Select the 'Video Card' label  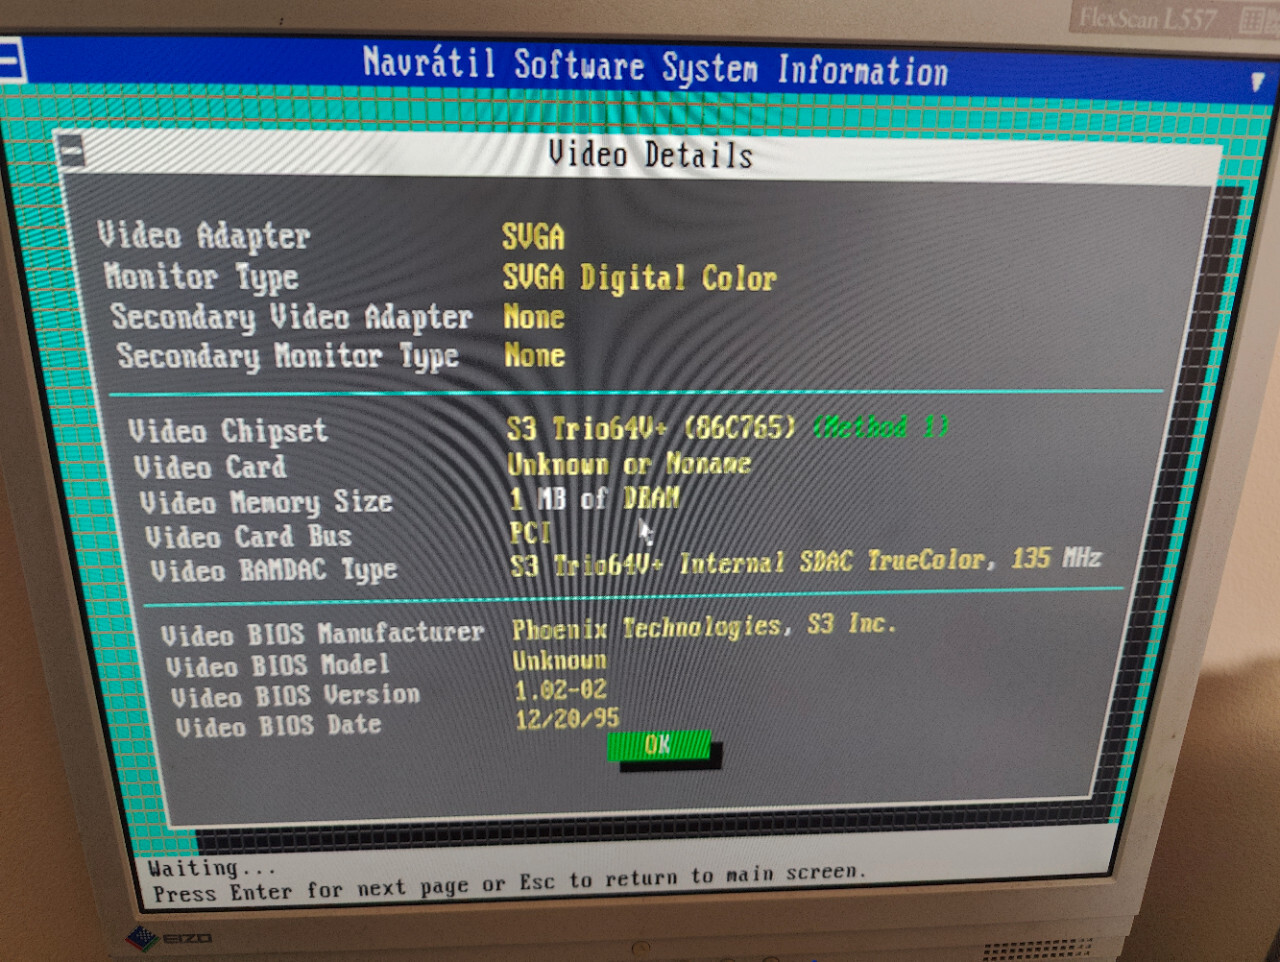tap(211, 467)
